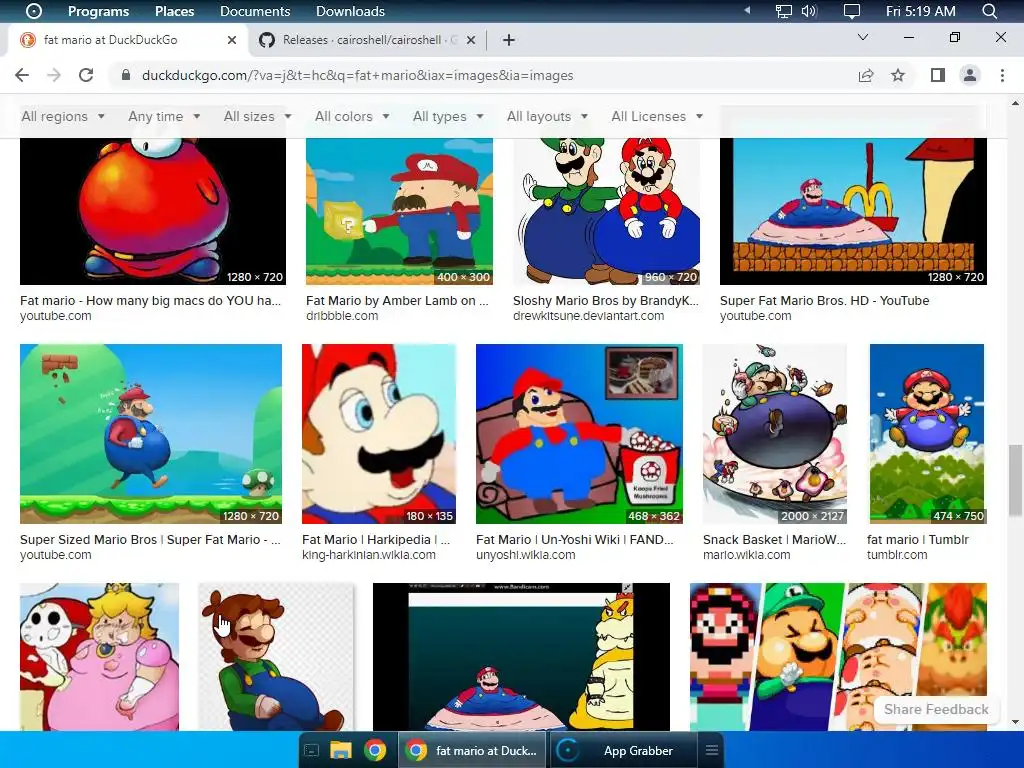Open the Documents menu
The image size is (1024, 768).
(x=255, y=11)
